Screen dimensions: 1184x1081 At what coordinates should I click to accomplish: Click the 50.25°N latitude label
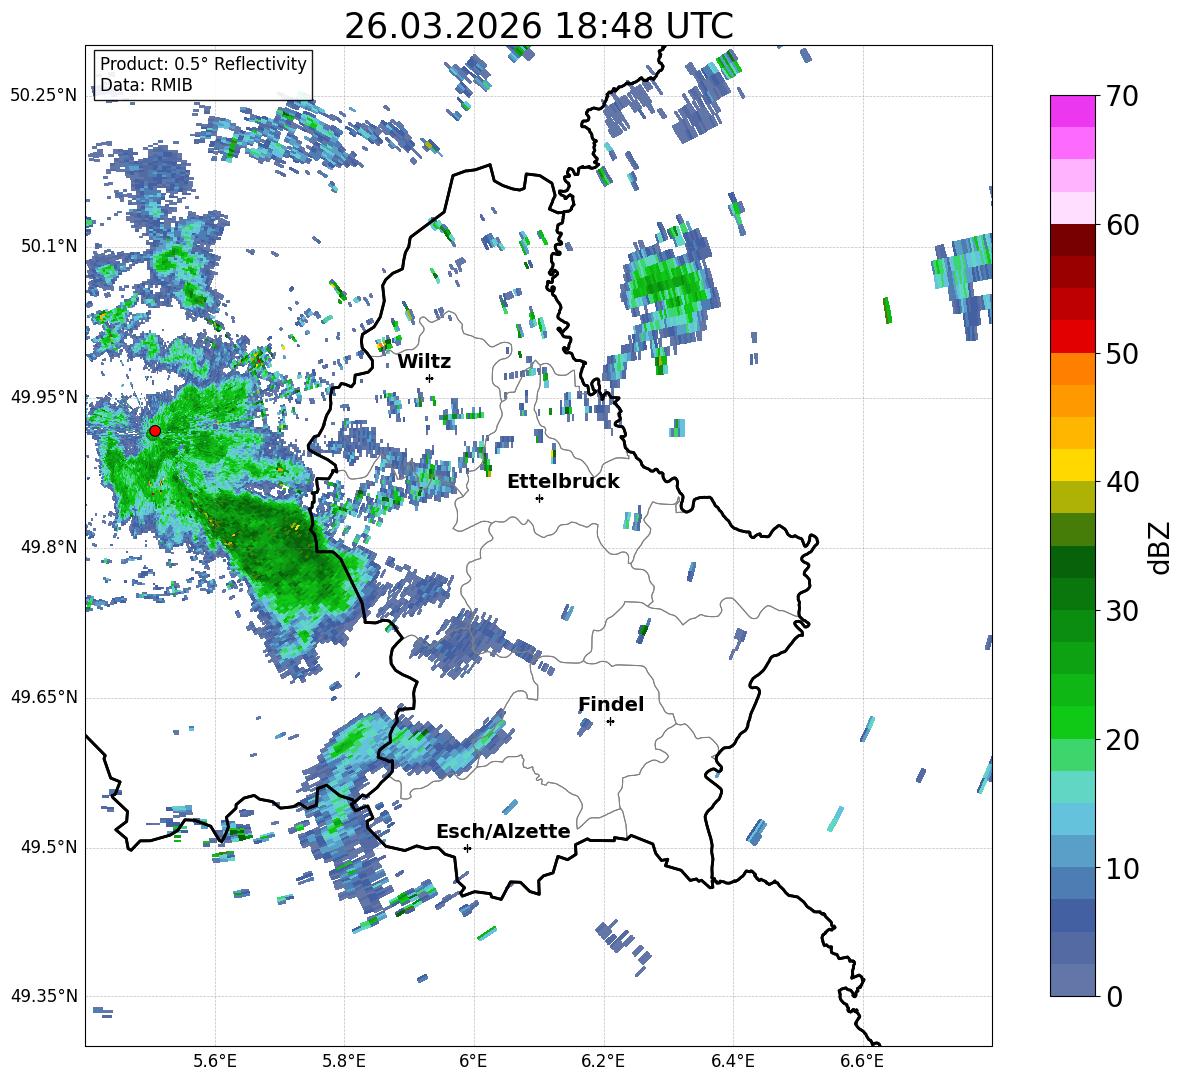pyautogui.click(x=44, y=95)
